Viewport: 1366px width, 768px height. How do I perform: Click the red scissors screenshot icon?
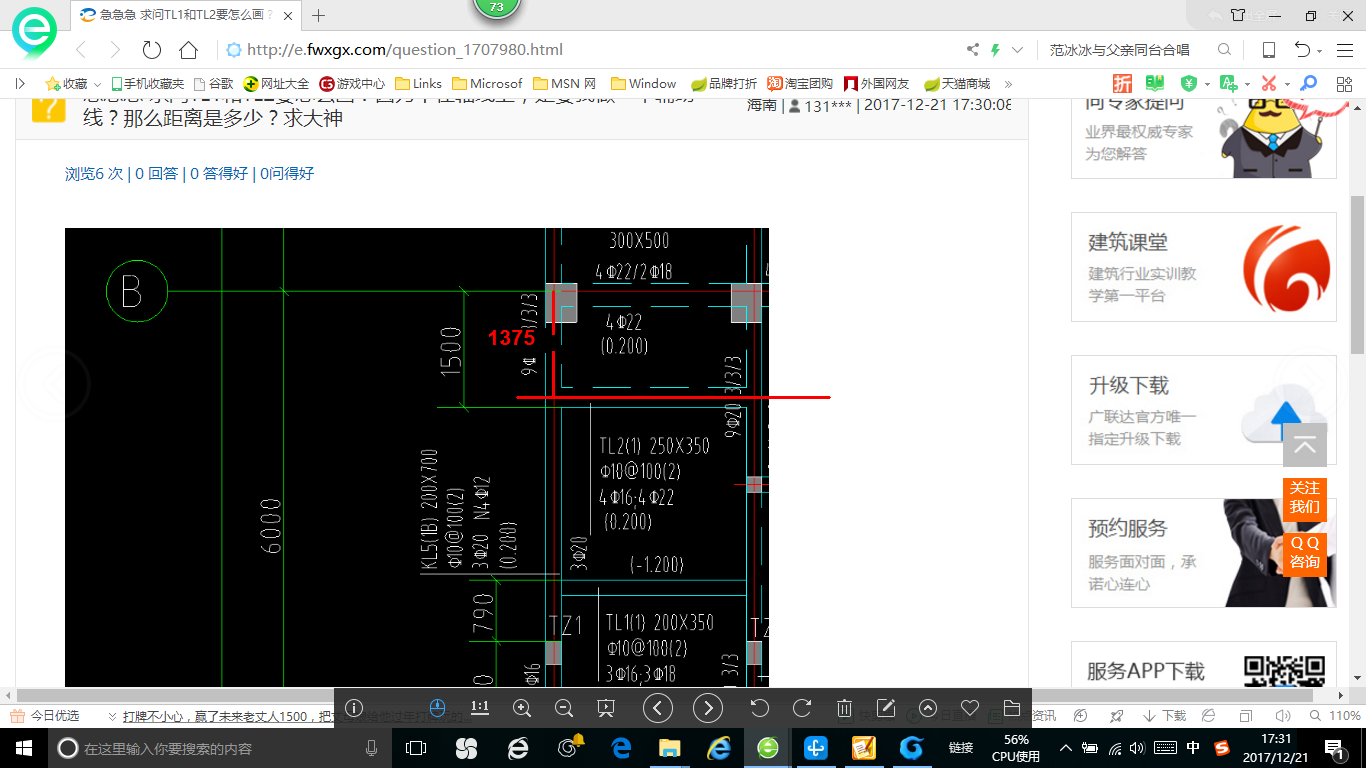[1269, 84]
